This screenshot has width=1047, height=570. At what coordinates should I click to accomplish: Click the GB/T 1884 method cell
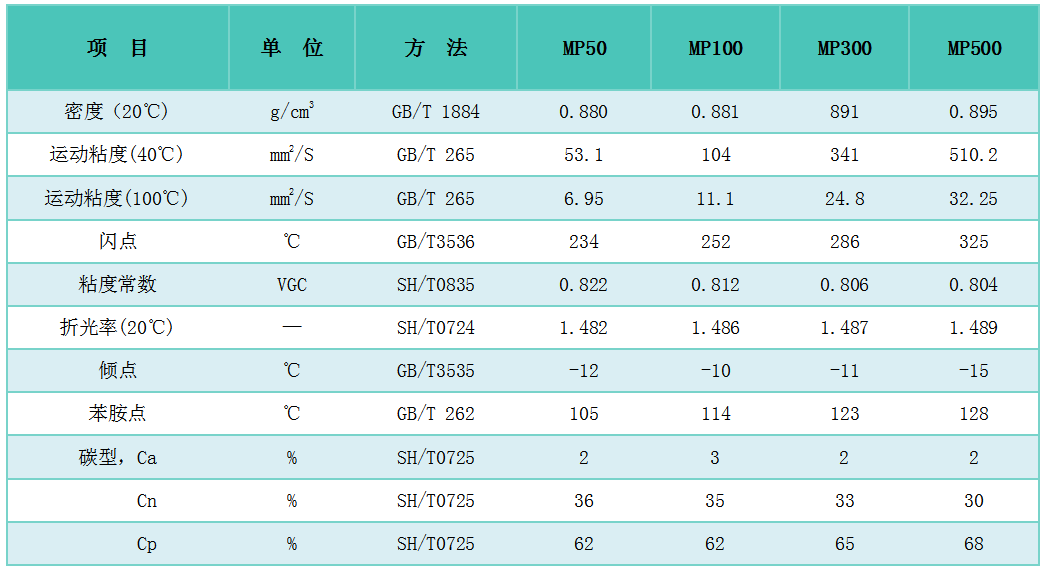(435, 112)
